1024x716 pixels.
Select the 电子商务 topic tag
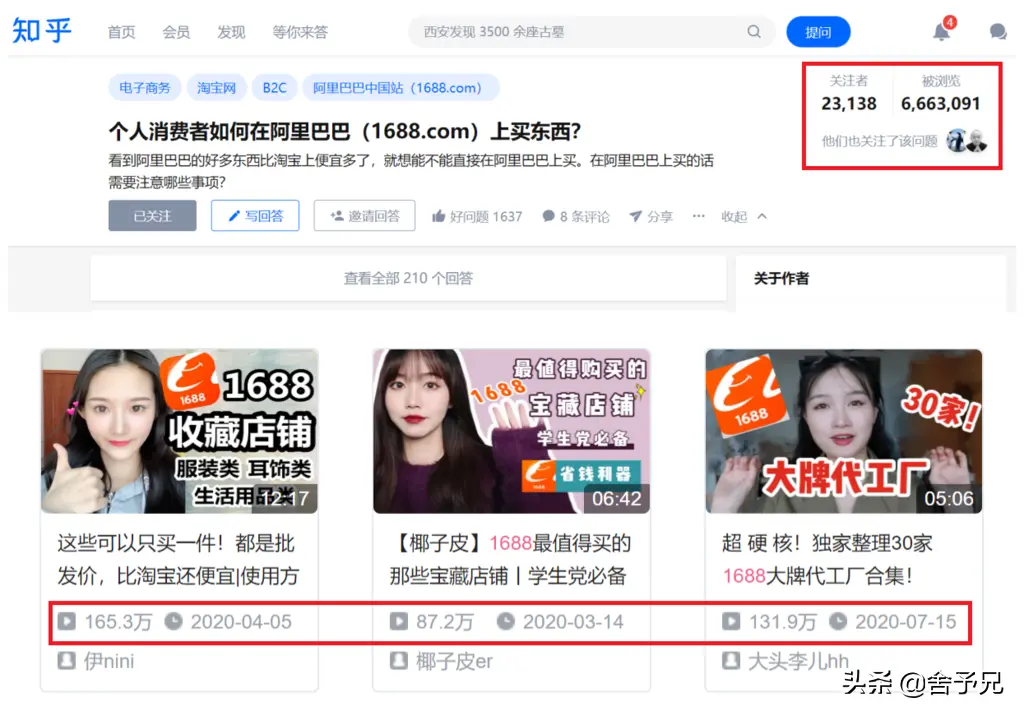coord(145,88)
